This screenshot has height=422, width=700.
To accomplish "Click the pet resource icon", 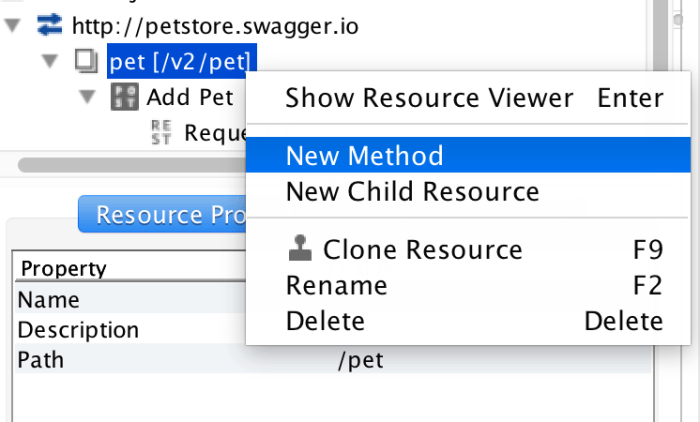I will [86, 61].
